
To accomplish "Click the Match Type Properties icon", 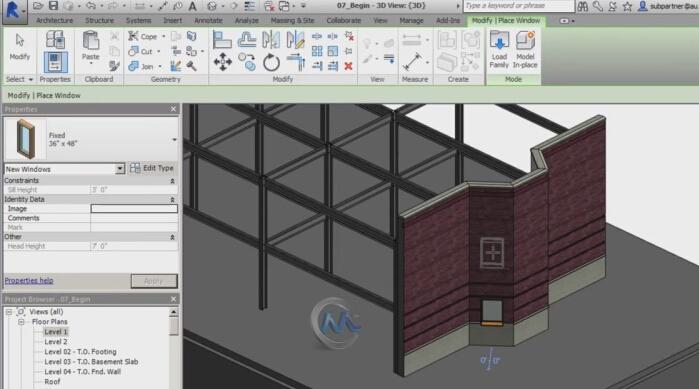I will [x=114, y=66].
